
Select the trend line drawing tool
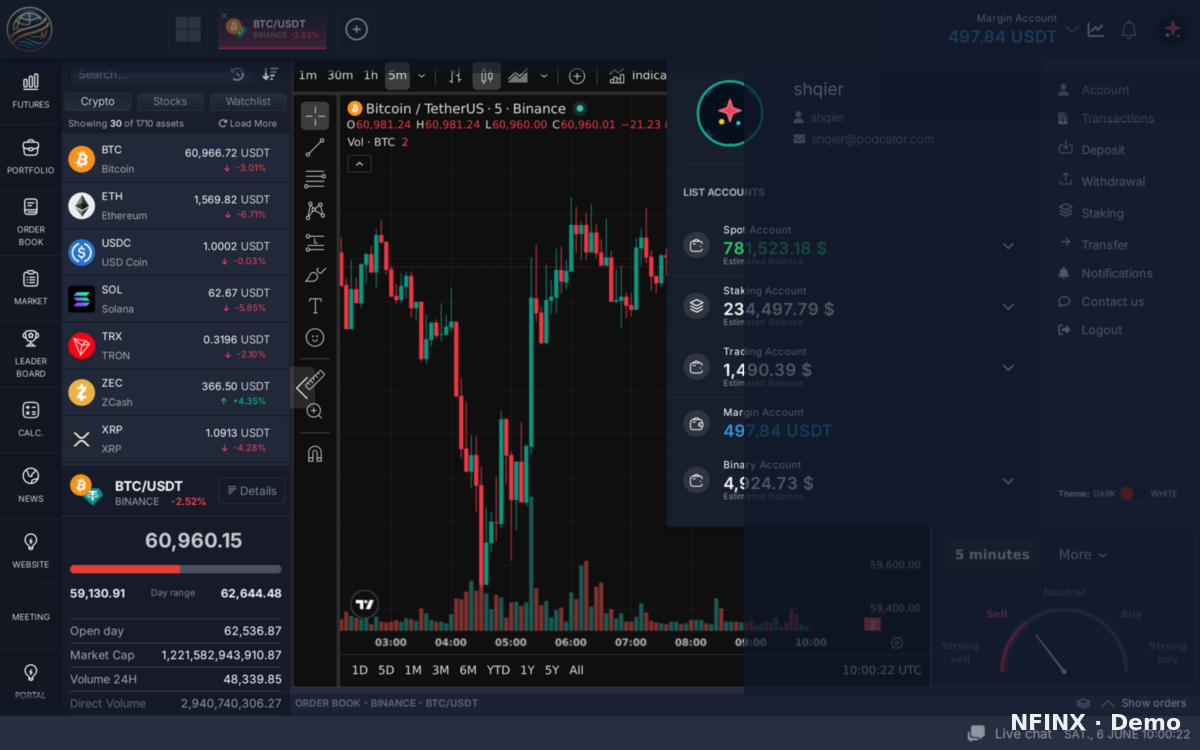[315, 148]
